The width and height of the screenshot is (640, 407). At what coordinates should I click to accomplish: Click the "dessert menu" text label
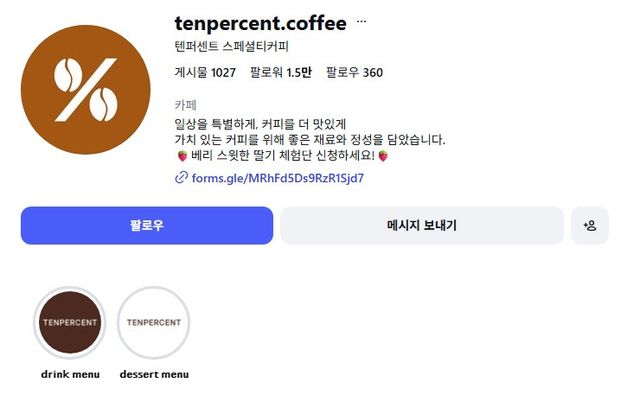154,375
